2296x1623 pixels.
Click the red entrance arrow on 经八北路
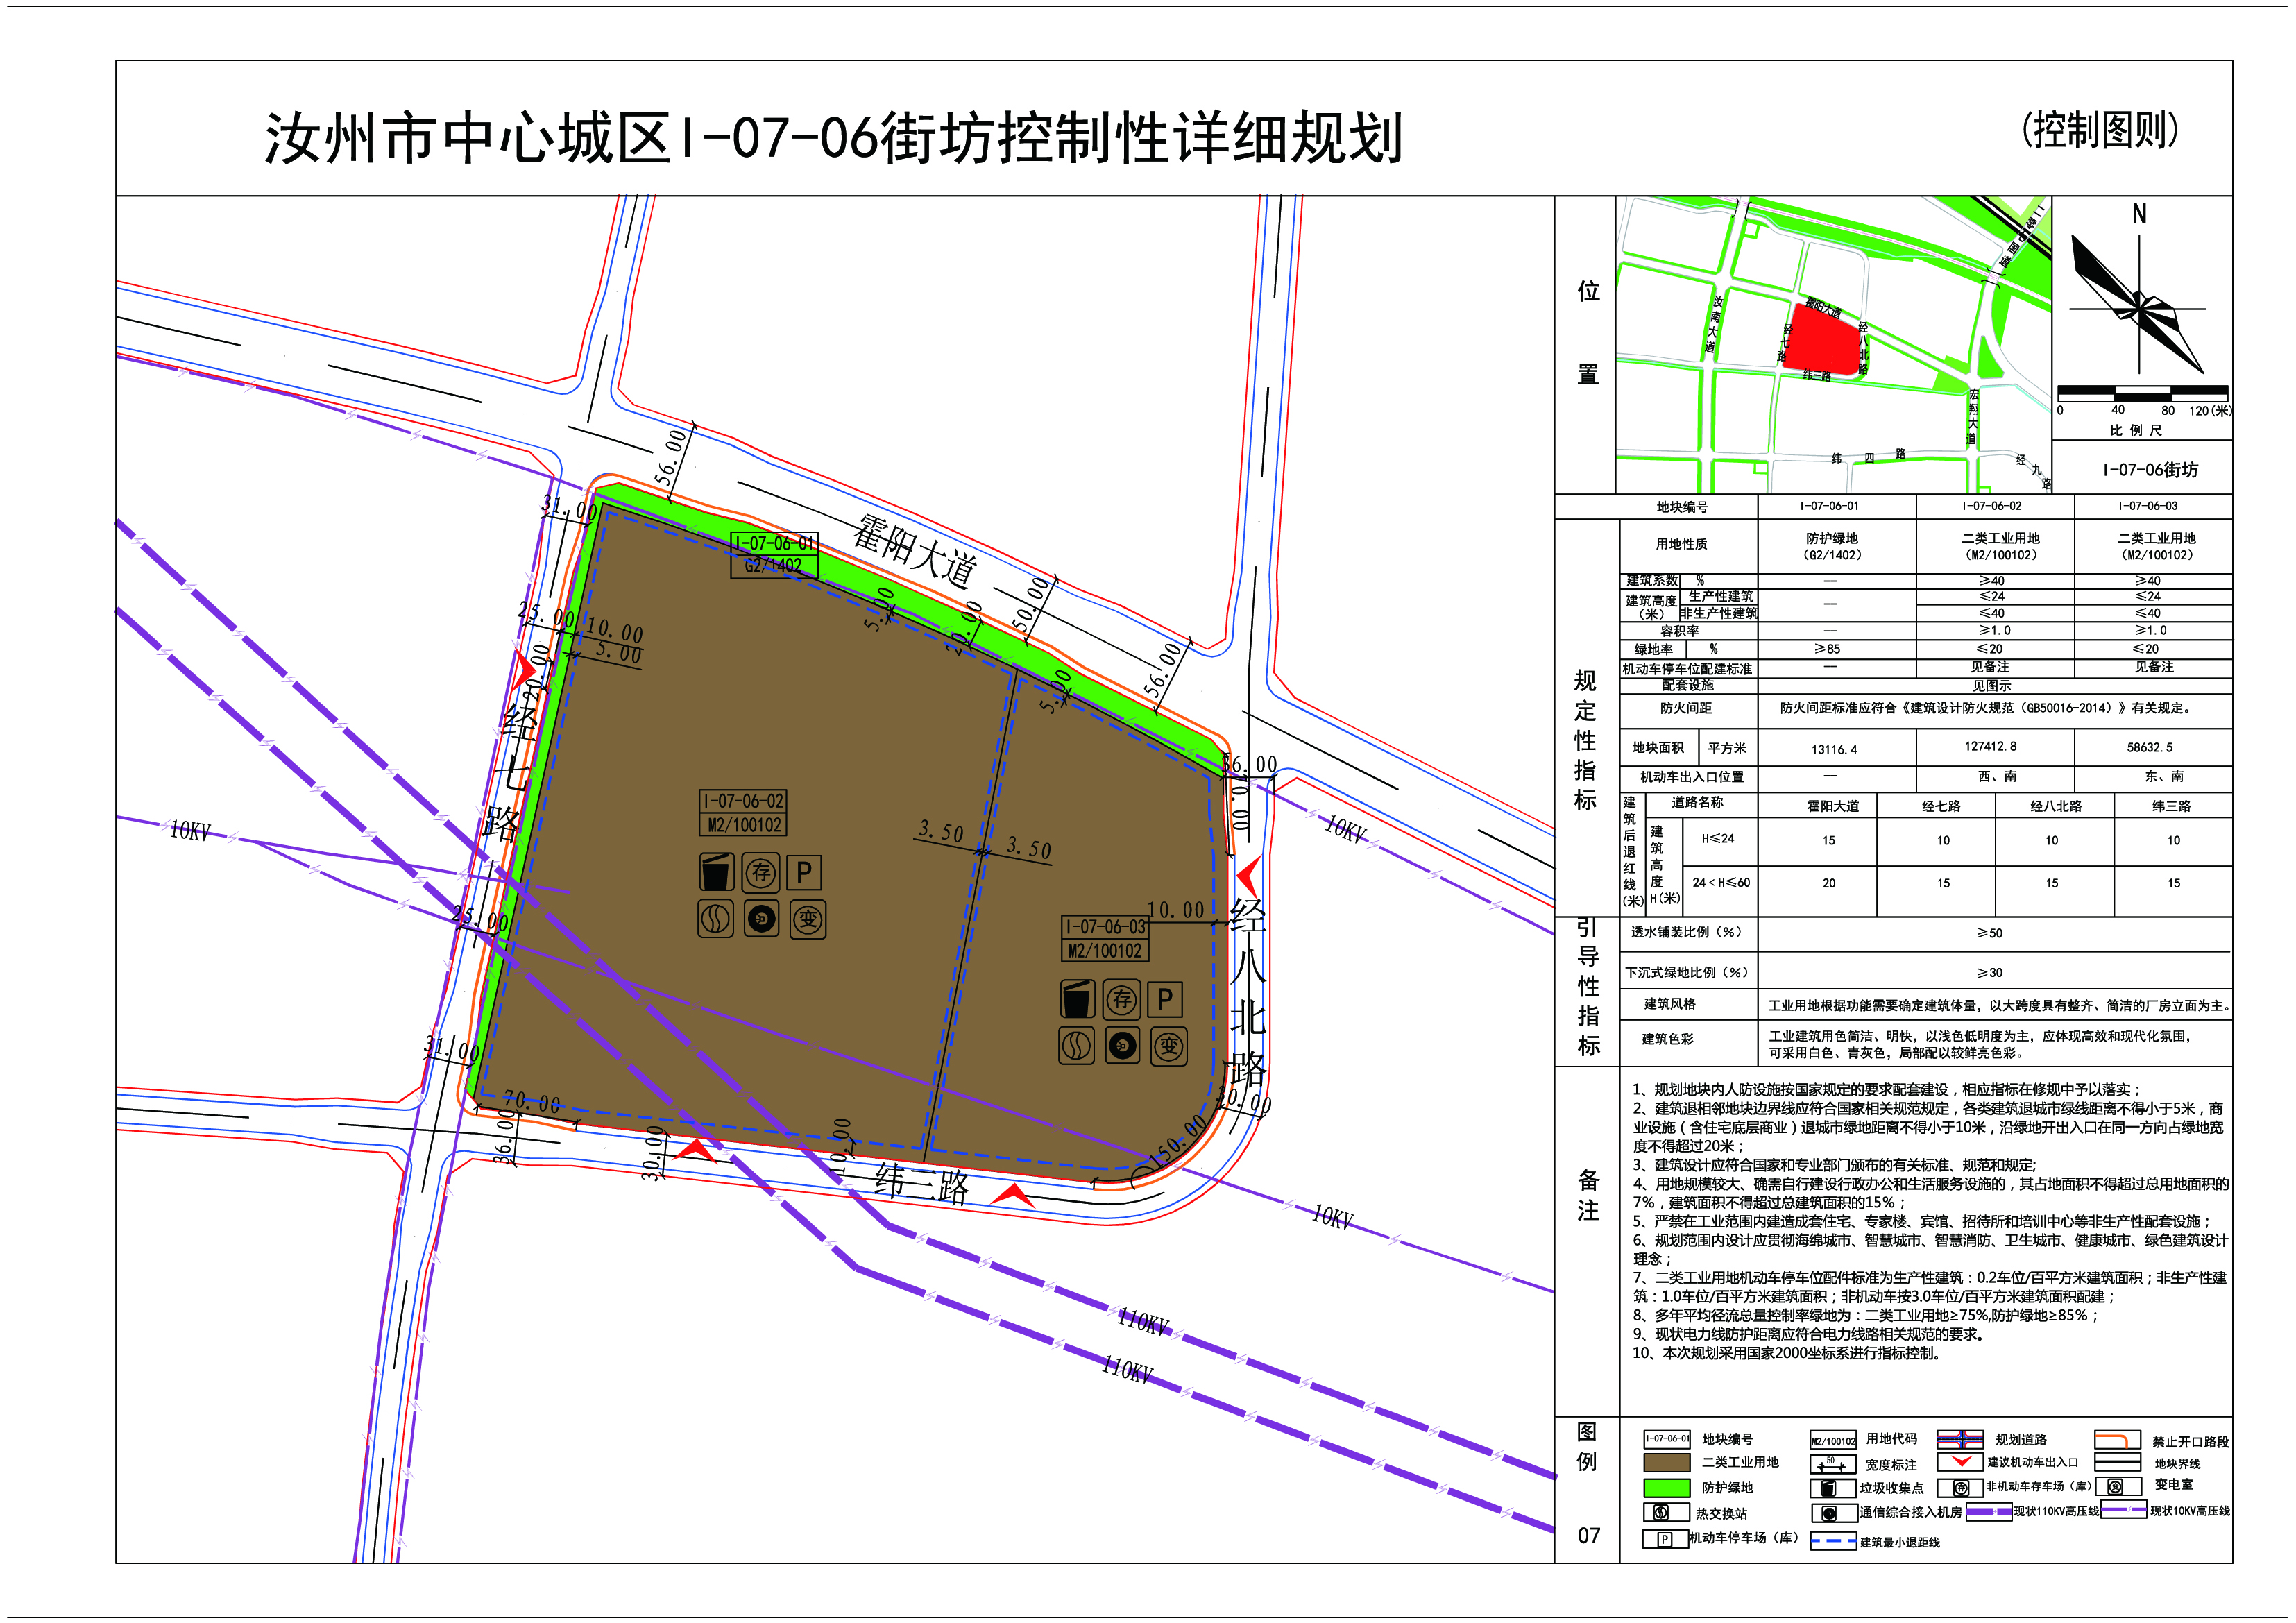[1249, 877]
